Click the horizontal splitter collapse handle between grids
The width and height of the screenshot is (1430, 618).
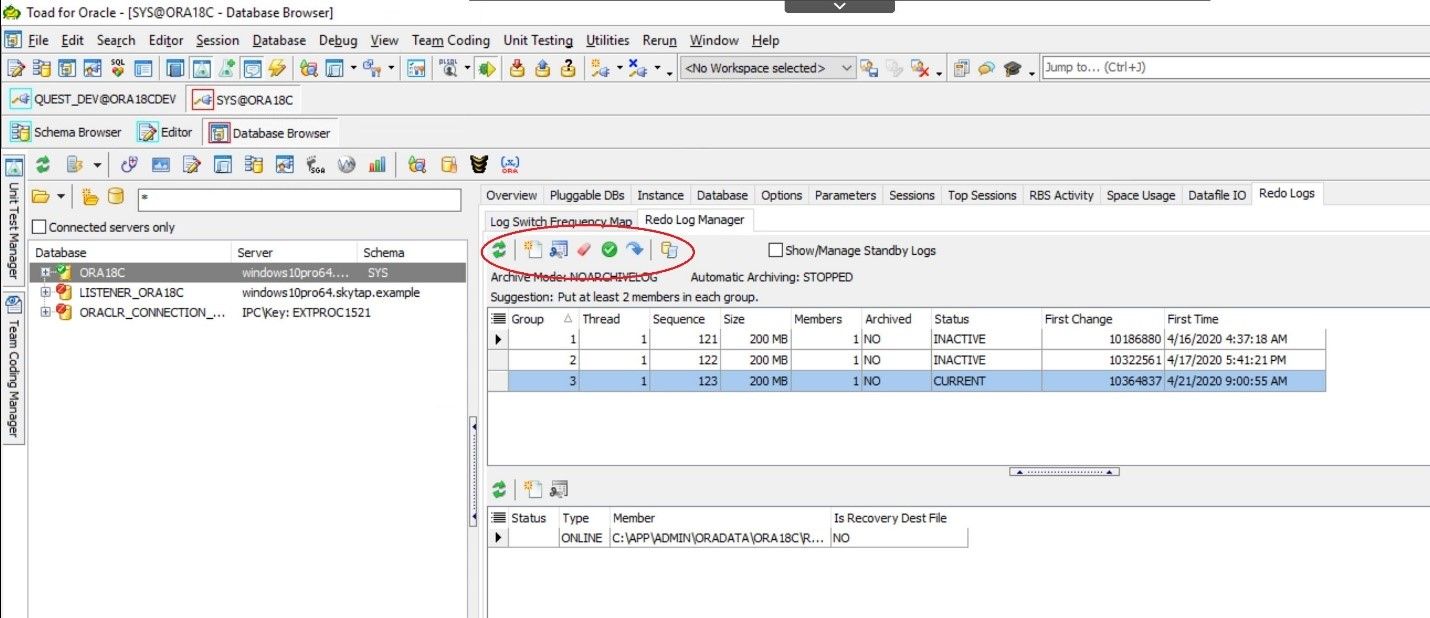[x=1064, y=471]
